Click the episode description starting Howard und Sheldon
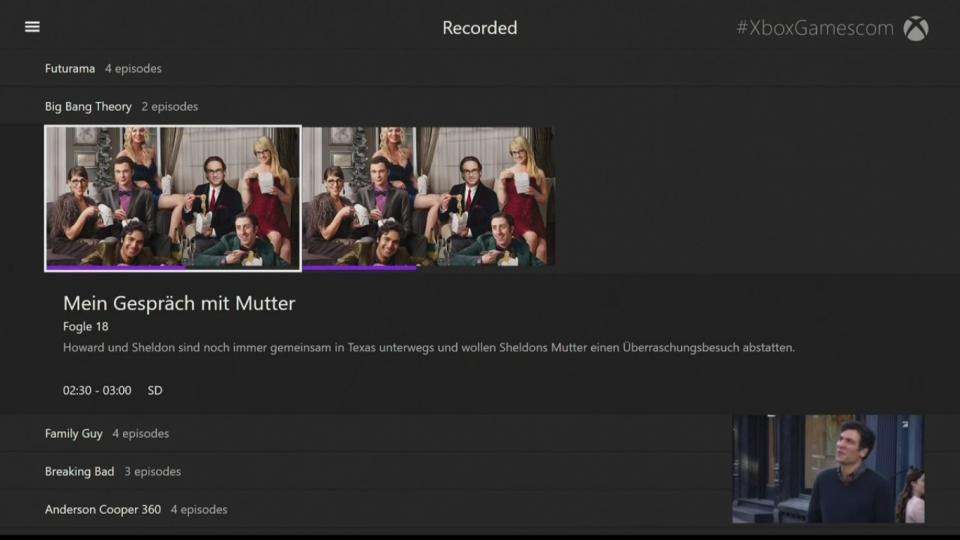The height and width of the screenshot is (540, 960). click(429, 348)
